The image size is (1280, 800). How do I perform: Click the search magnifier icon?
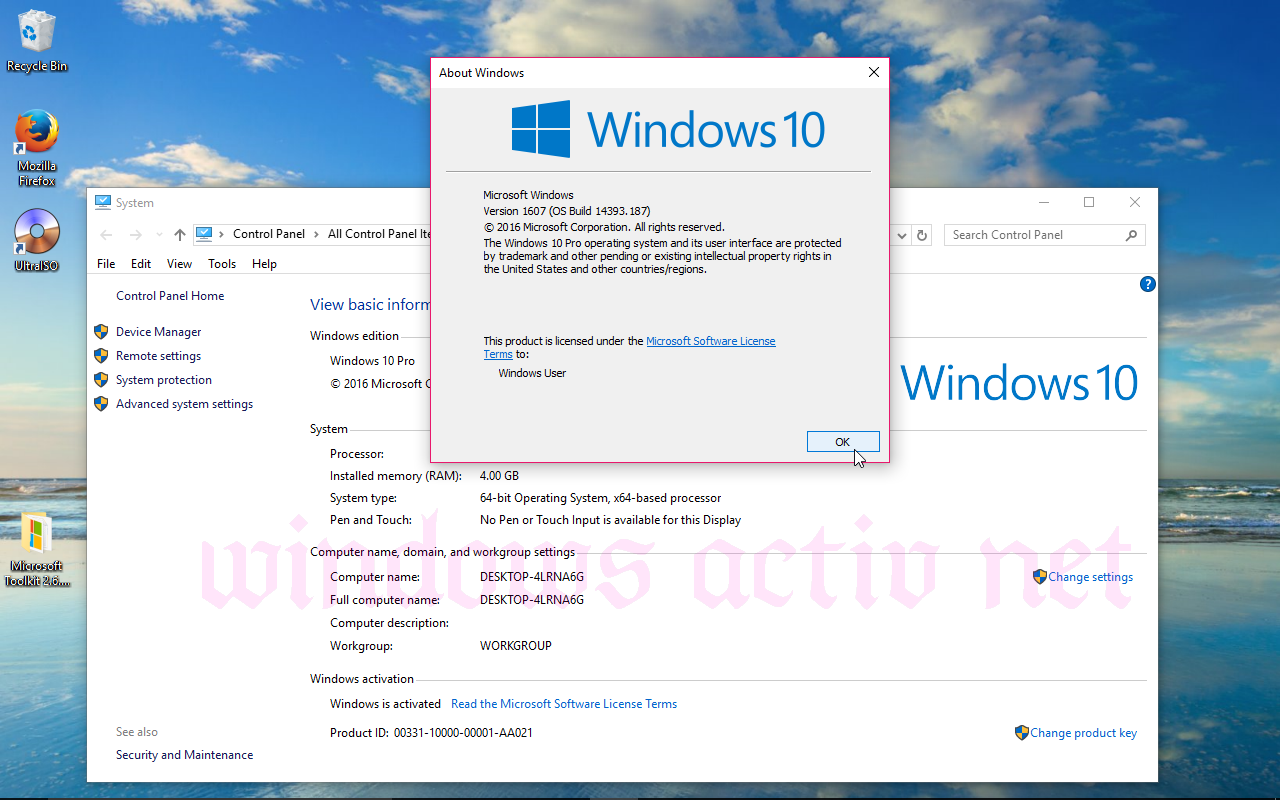(1132, 235)
